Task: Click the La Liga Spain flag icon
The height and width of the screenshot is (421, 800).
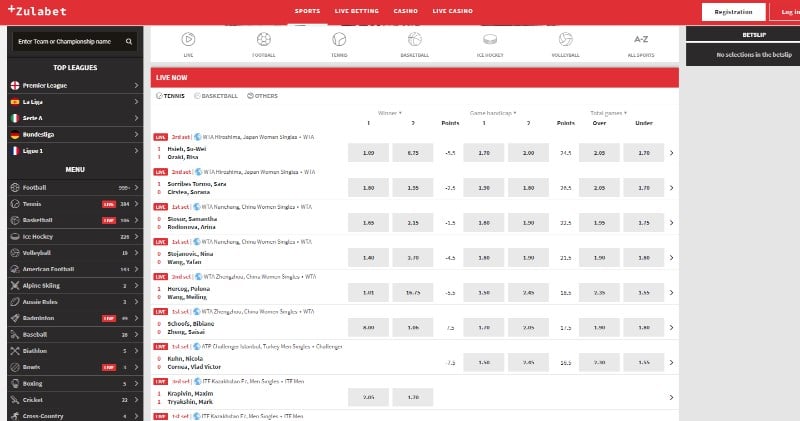Action: point(15,102)
